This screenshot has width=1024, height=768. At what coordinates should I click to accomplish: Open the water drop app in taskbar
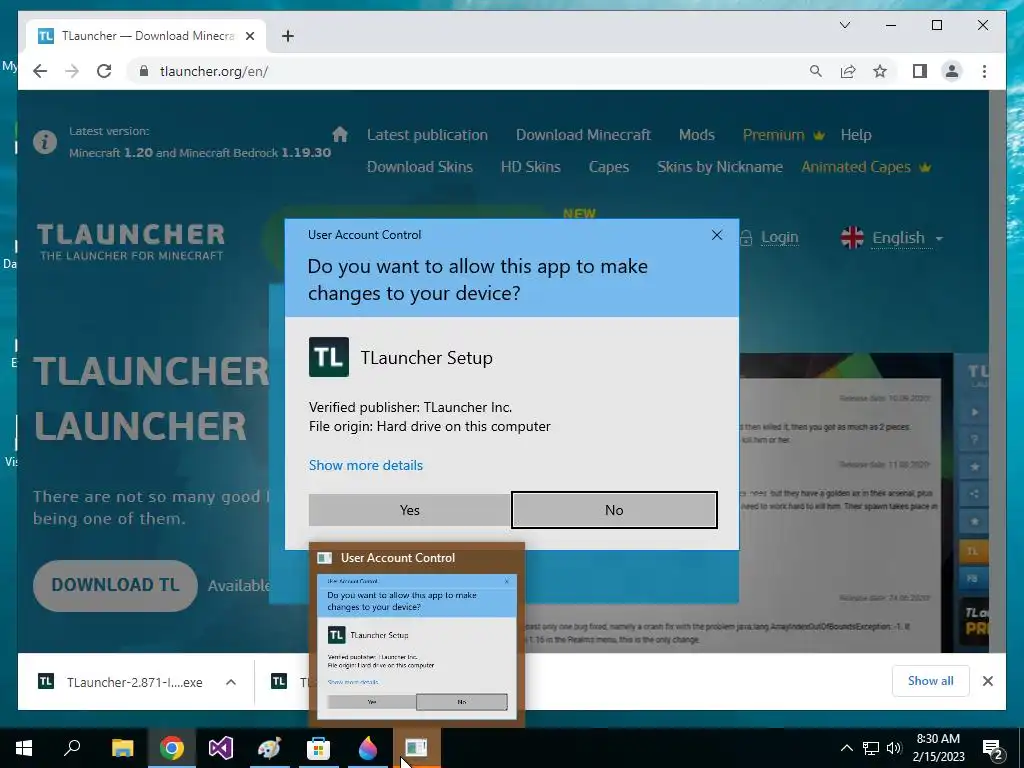(368, 748)
